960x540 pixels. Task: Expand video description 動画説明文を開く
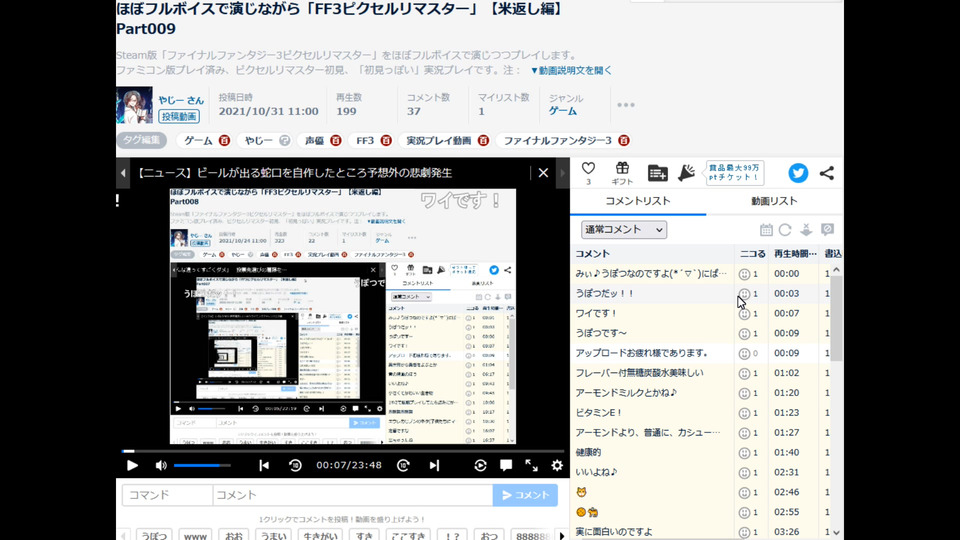pyautogui.click(x=571, y=70)
